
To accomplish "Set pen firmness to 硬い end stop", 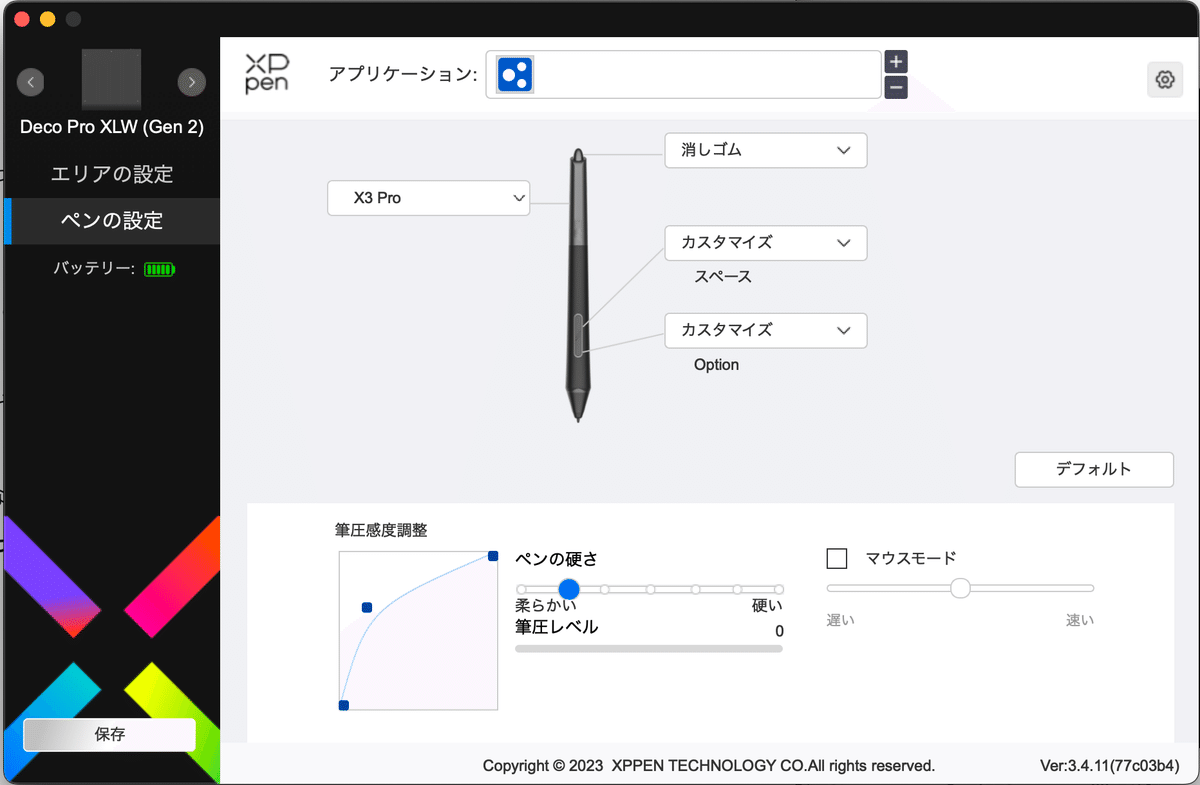I will [779, 589].
